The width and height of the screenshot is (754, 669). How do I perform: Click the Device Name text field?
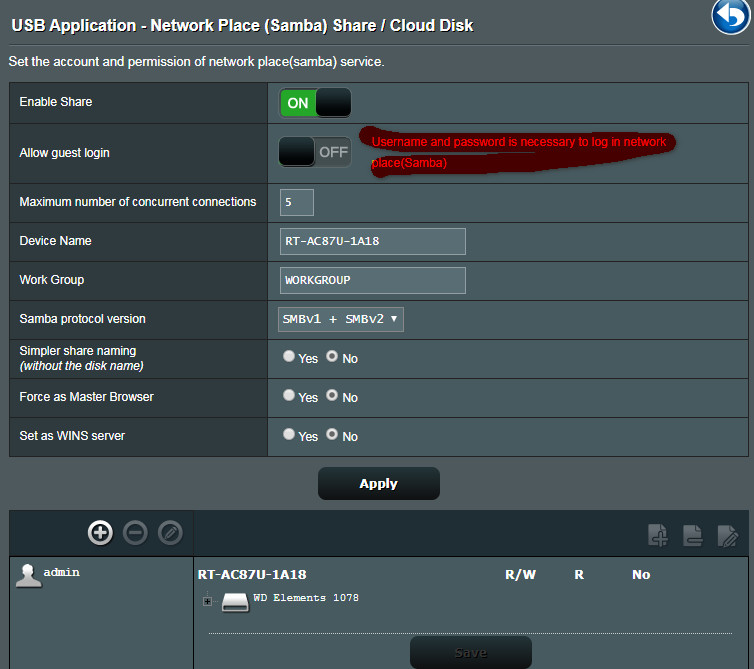pyautogui.click(x=373, y=241)
